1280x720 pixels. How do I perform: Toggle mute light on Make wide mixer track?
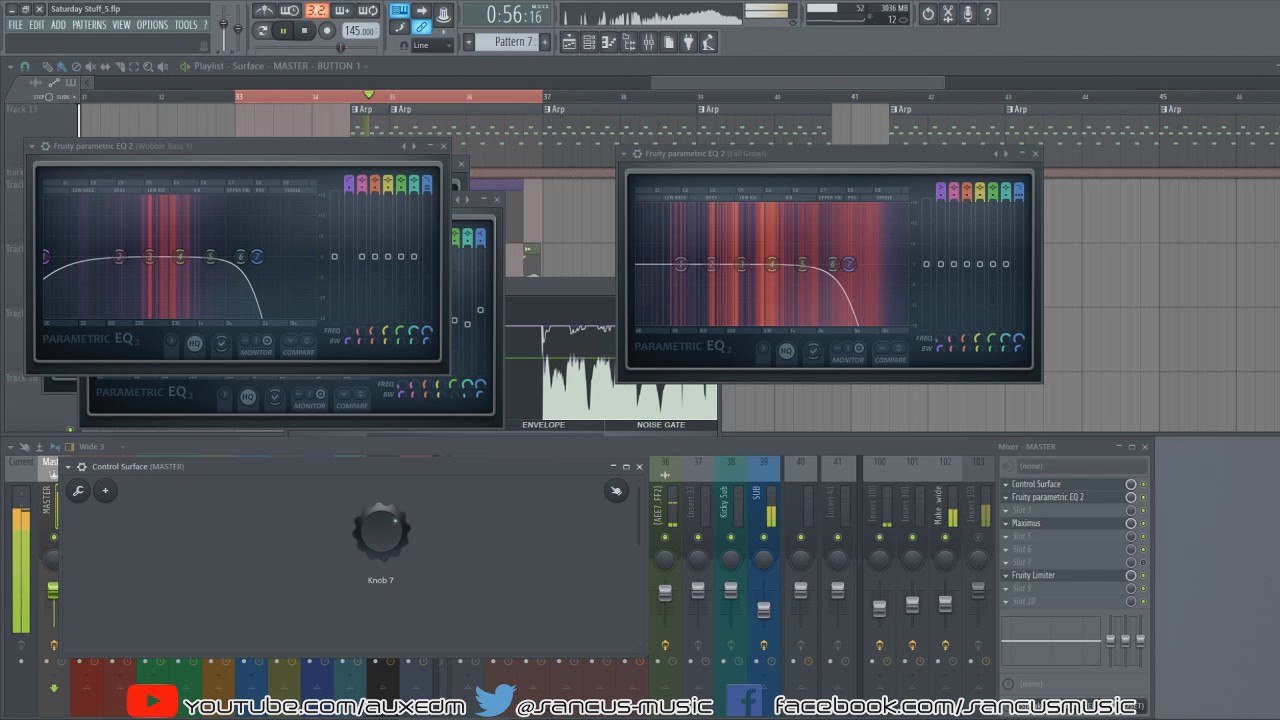click(x=945, y=538)
